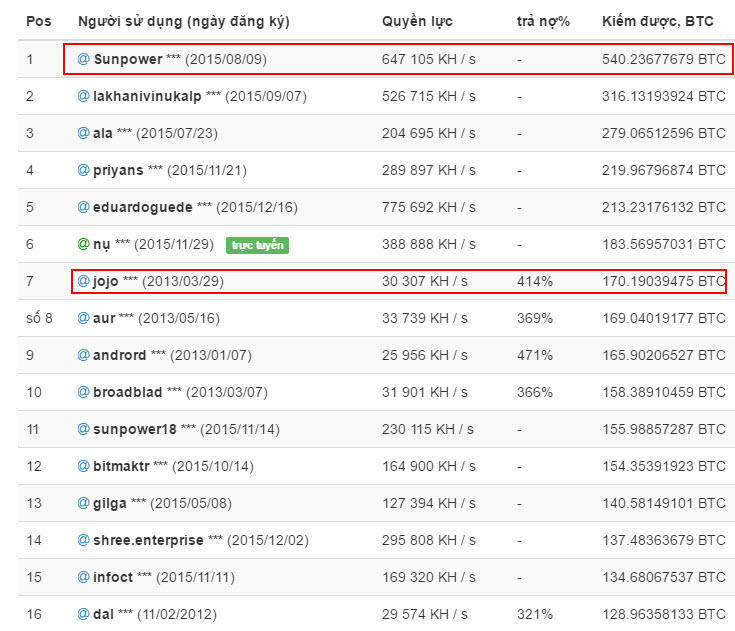Select 289 897 KH / s power value
735x631 pixels.
[x=428, y=170]
